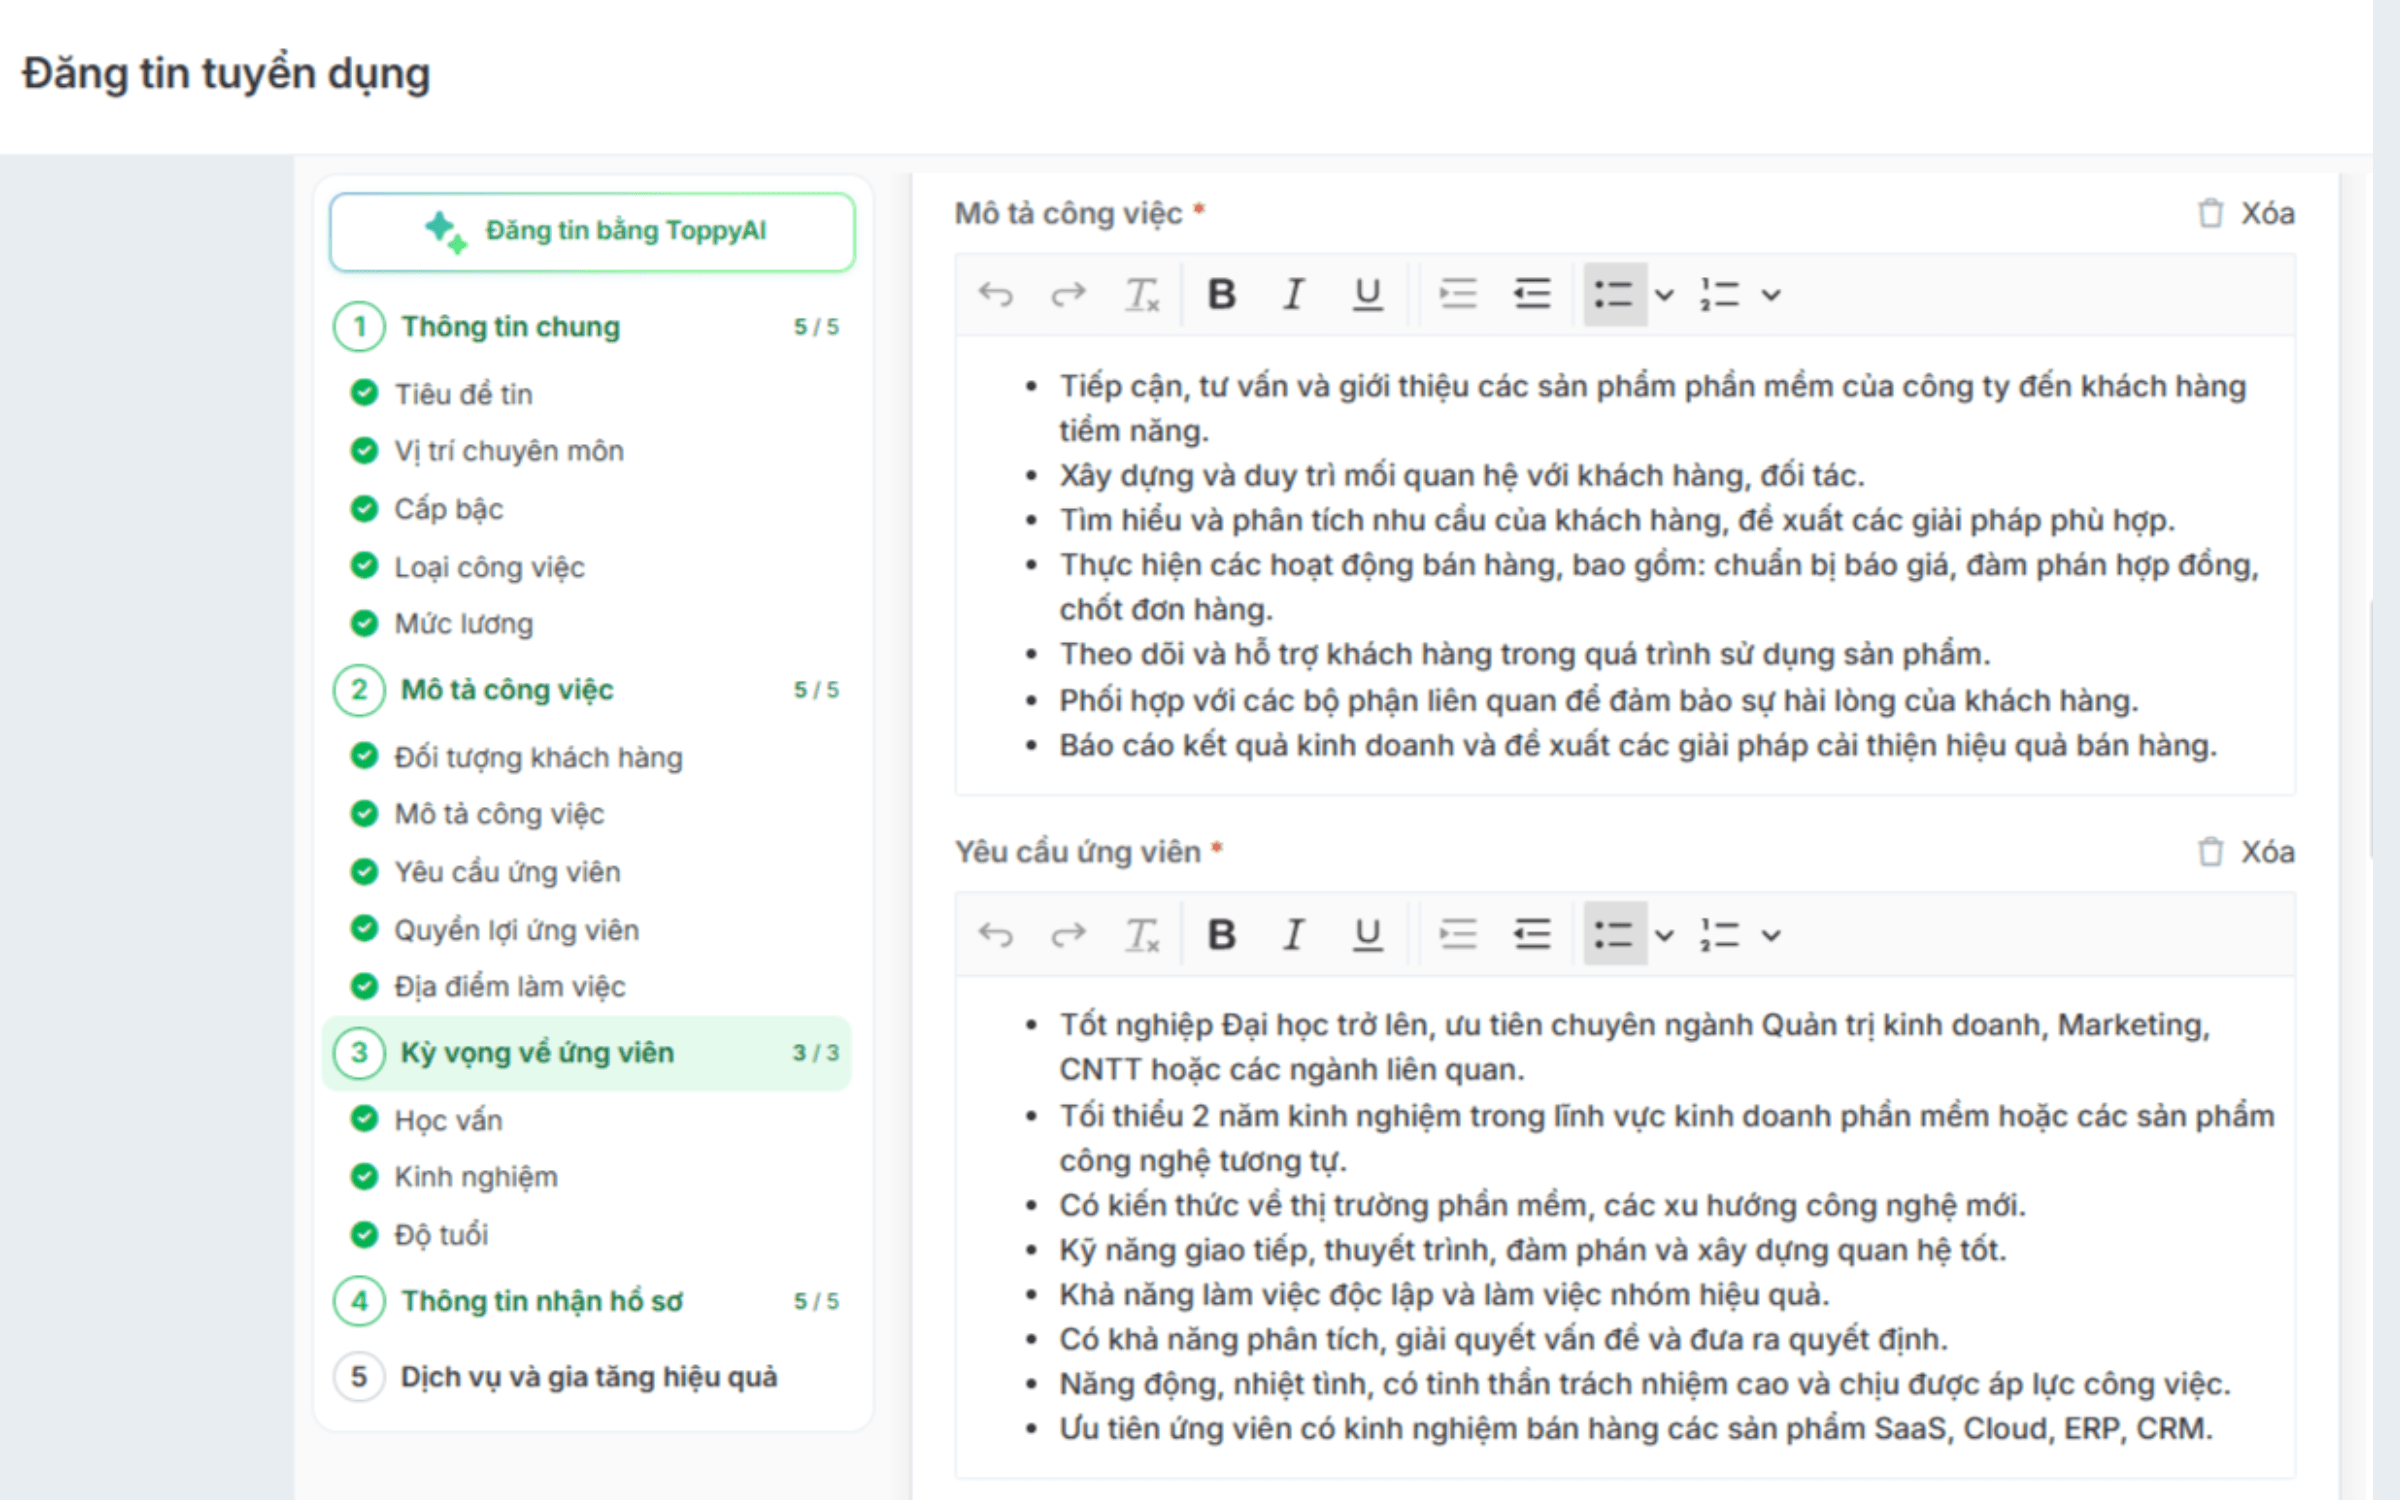Toggle numbered list in Mô tả công việc toolbar

[1720, 295]
